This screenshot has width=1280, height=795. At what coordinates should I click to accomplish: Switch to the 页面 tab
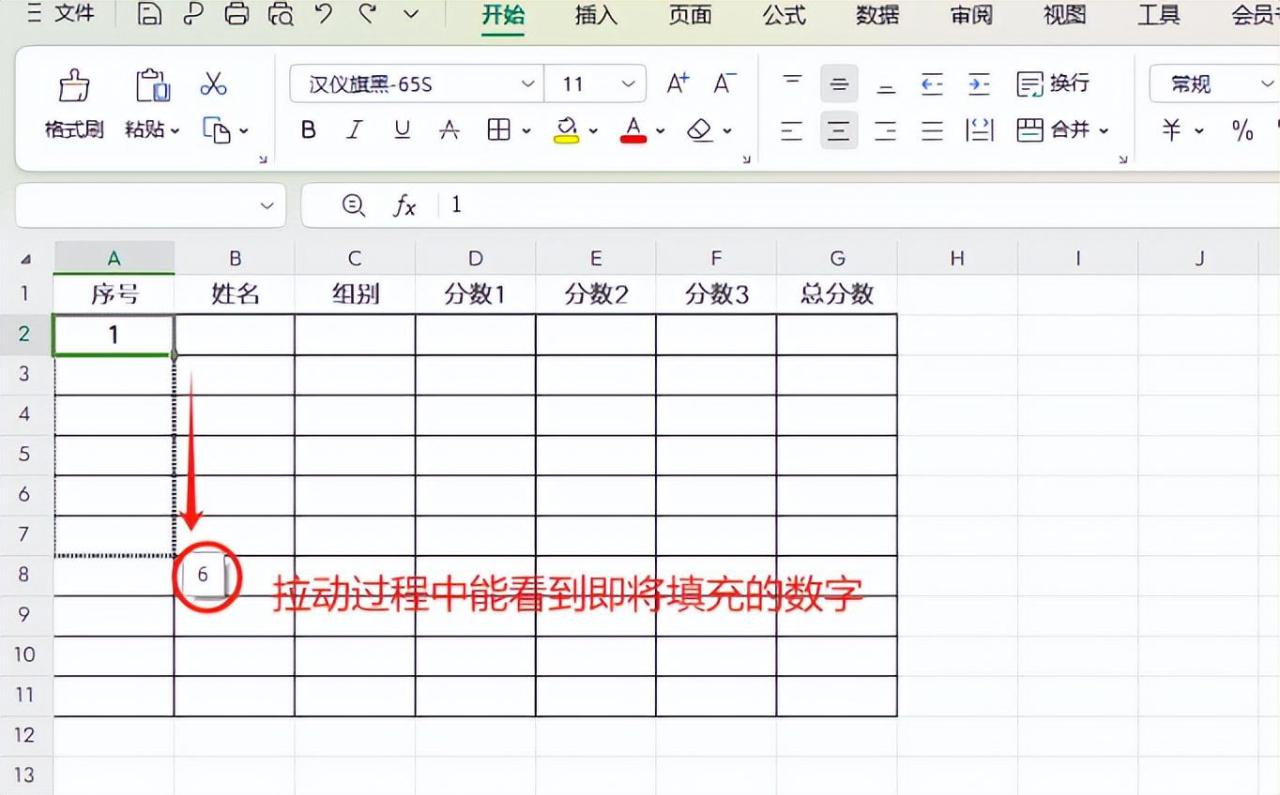pos(690,15)
